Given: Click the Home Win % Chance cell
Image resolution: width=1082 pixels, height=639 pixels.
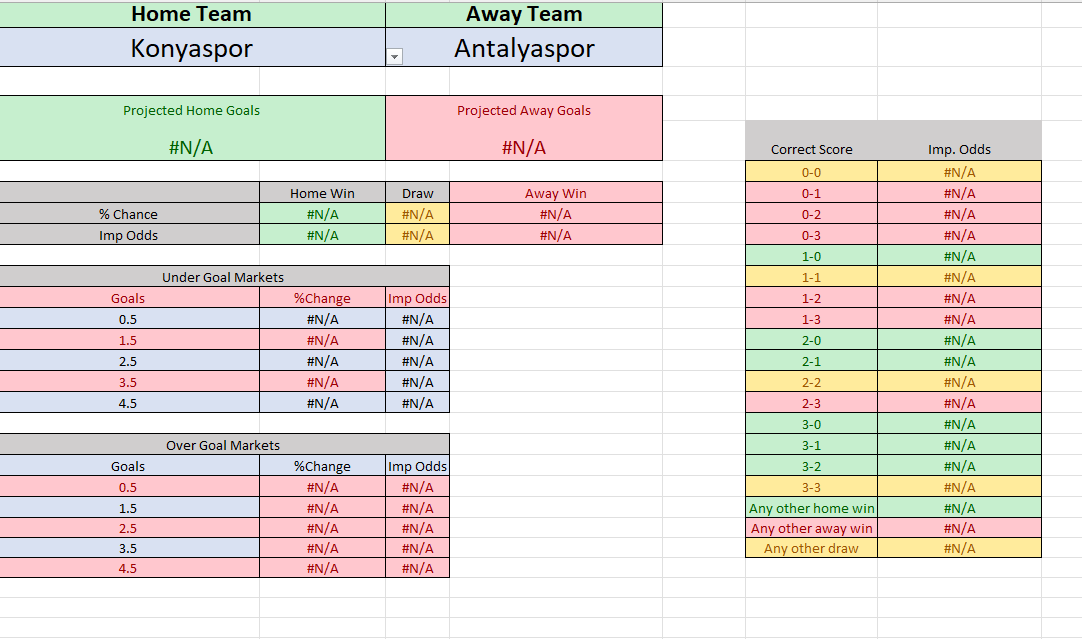Looking at the screenshot, I should [x=322, y=214].
